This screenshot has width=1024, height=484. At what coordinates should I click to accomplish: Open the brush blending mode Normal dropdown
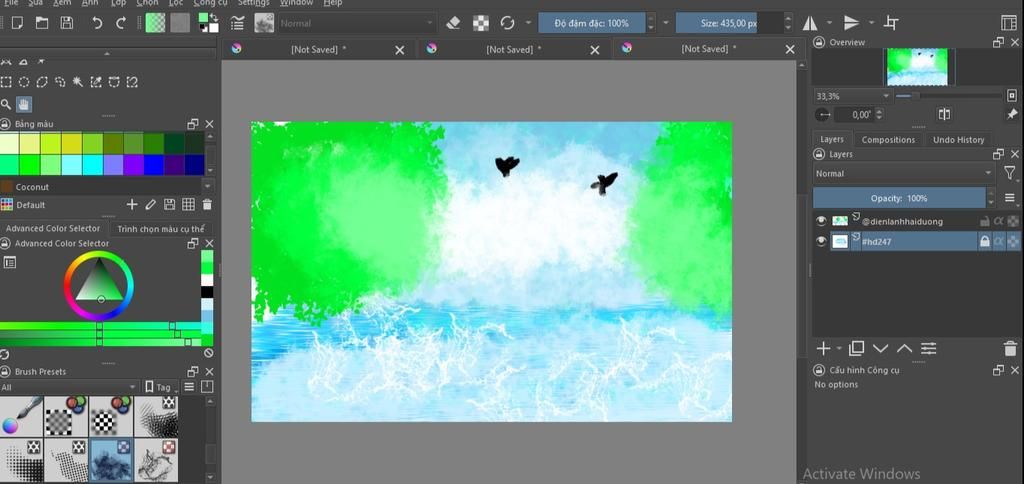pos(357,24)
